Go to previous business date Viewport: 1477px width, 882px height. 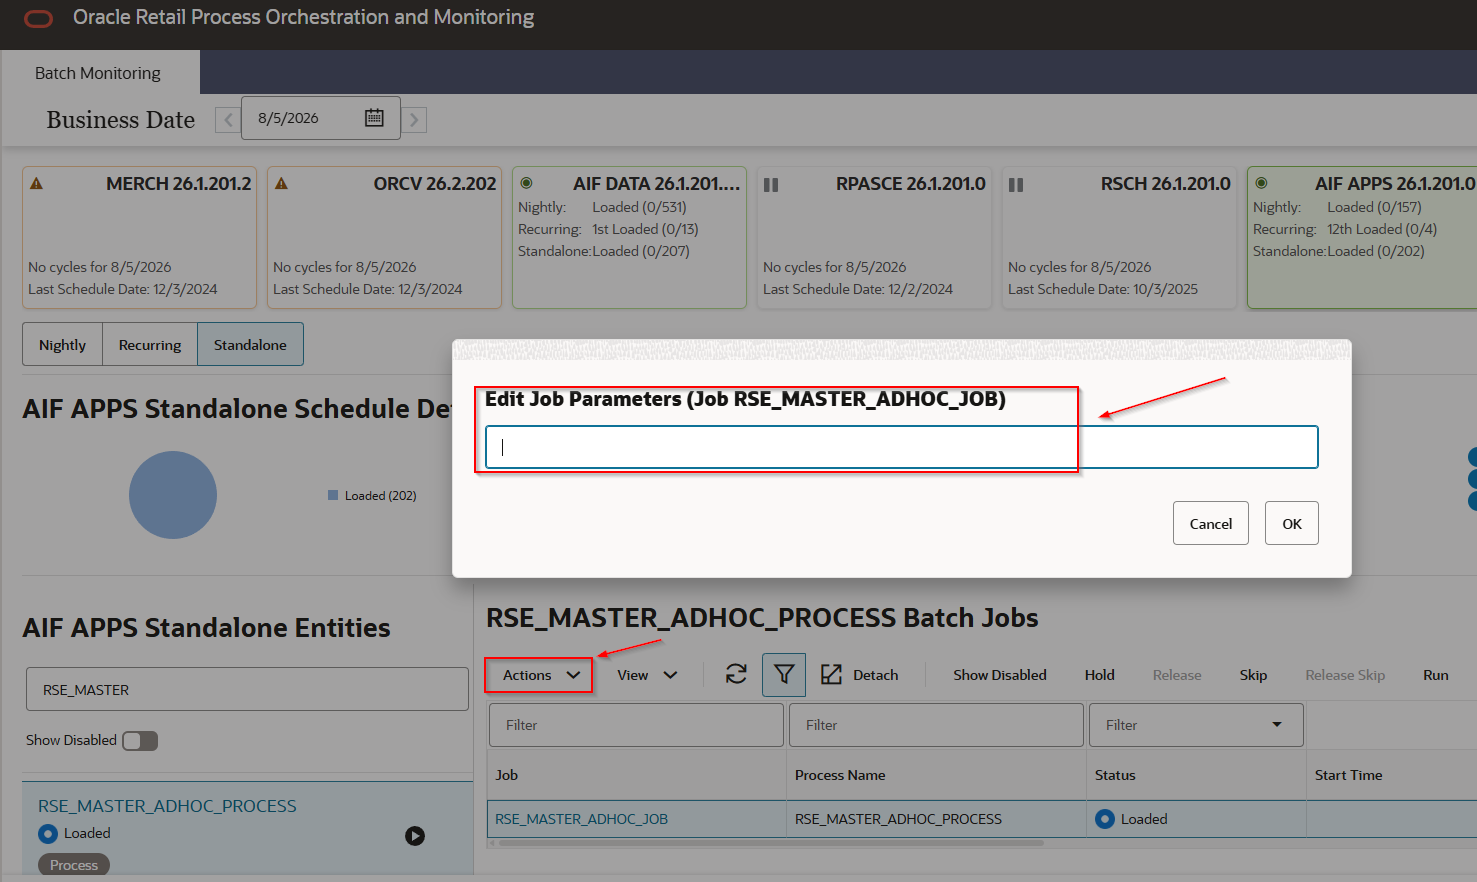tap(228, 120)
